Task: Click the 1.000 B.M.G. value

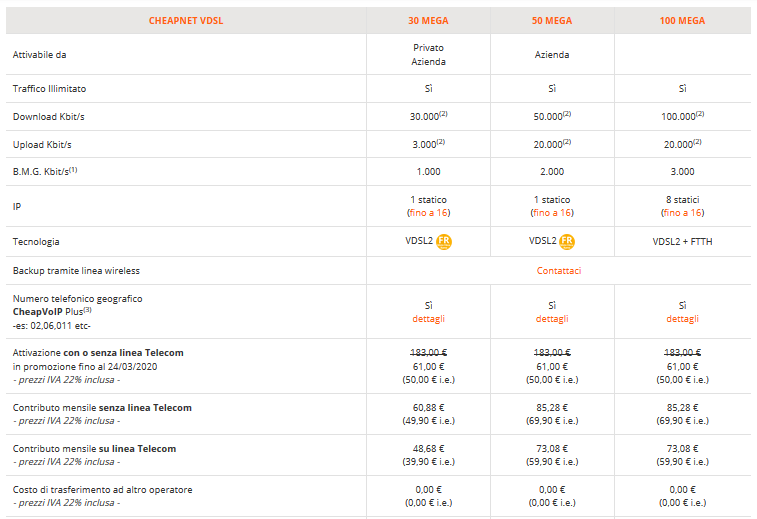Action: tap(428, 171)
